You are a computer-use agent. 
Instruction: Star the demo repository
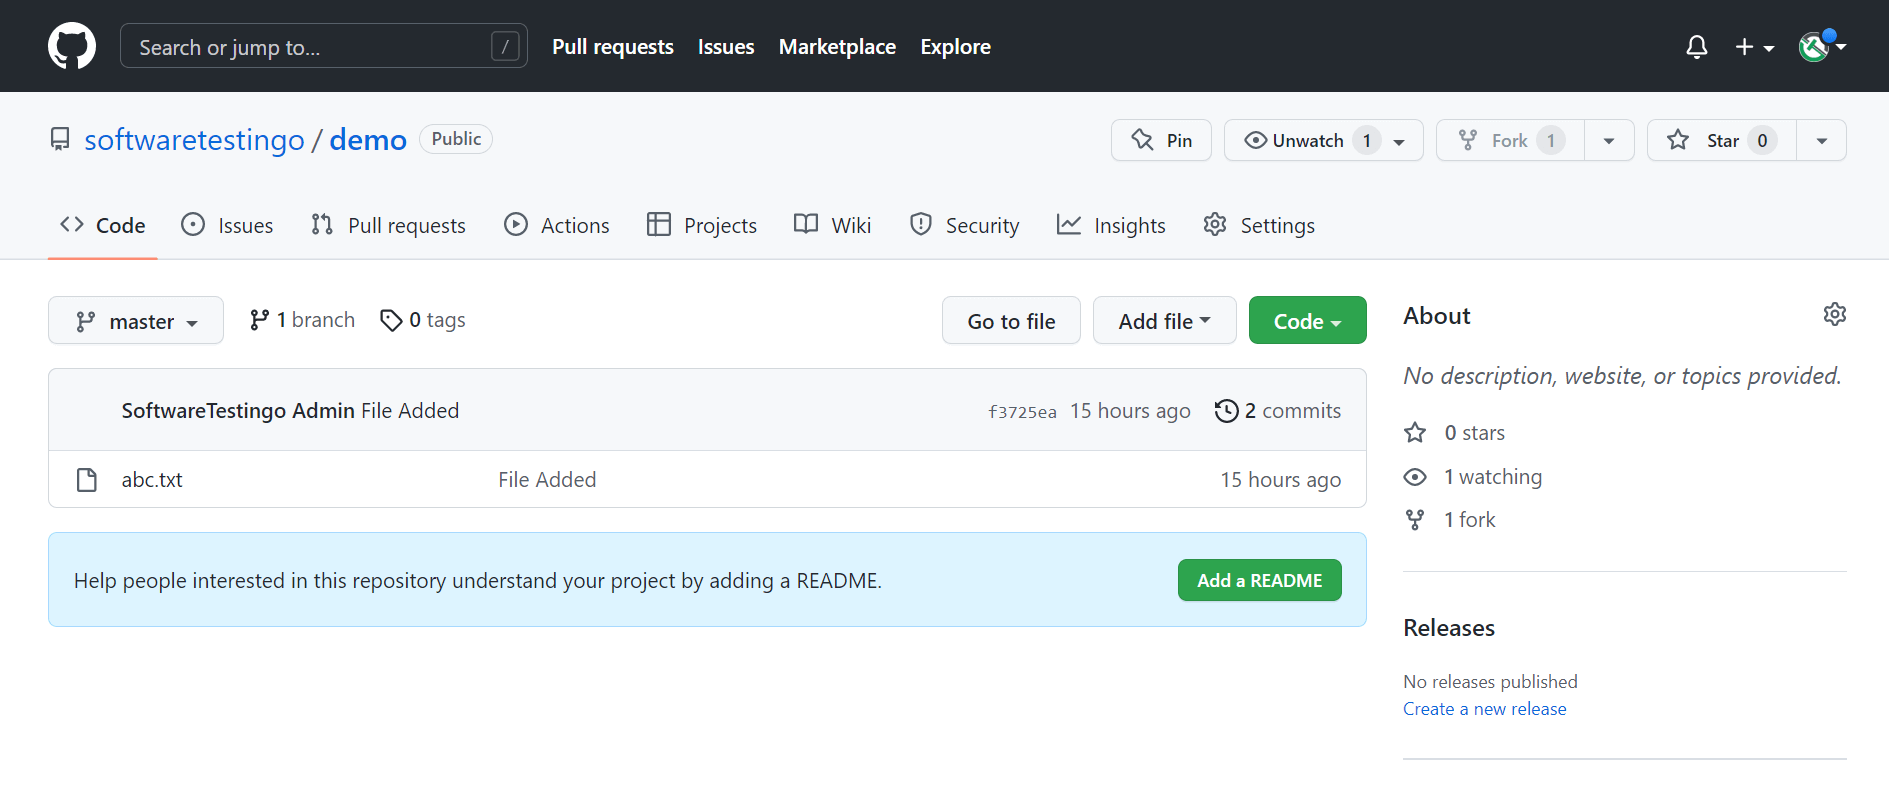1721,140
